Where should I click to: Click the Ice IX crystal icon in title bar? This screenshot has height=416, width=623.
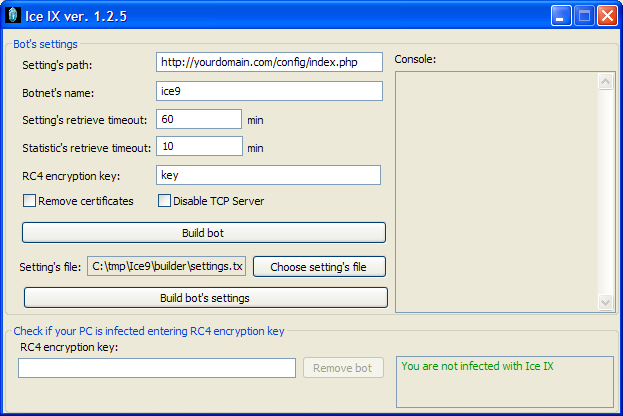coord(13,15)
